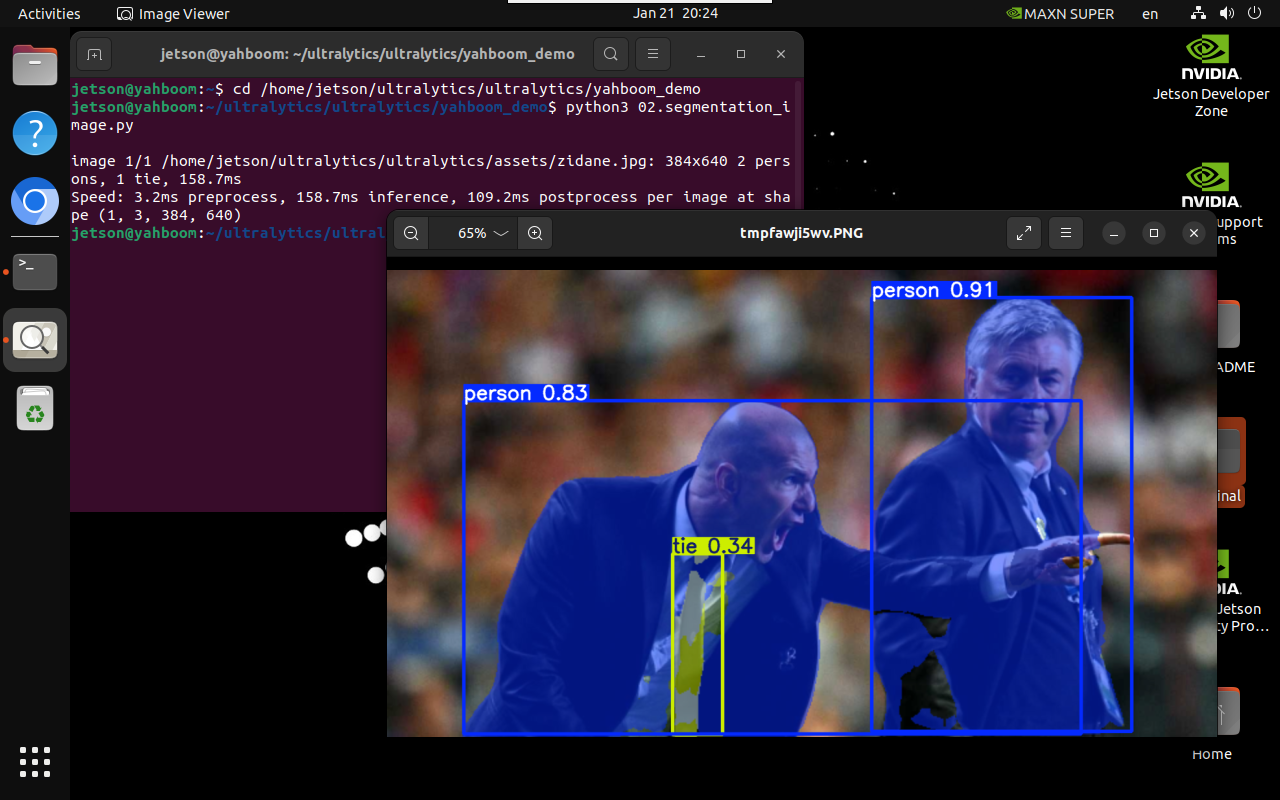Open the Image Viewer app menu in top bar
Screen dimensions: 1280x800
coord(173,14)
